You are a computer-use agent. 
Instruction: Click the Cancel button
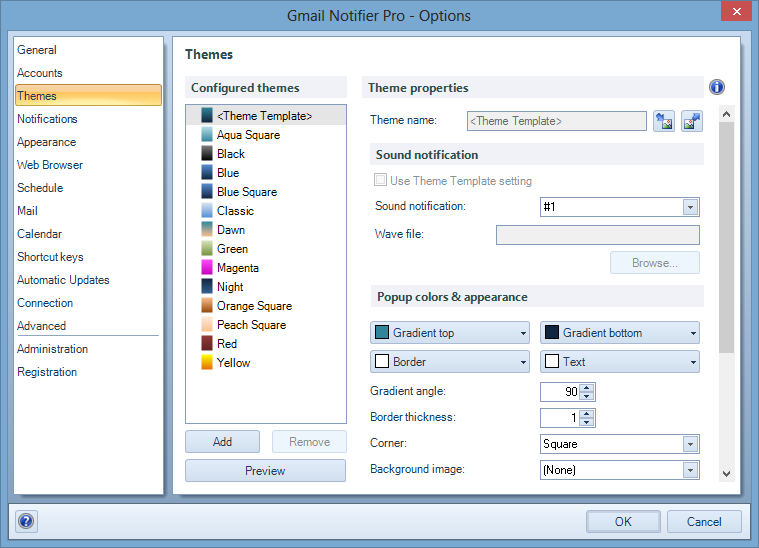coord(704,521)
